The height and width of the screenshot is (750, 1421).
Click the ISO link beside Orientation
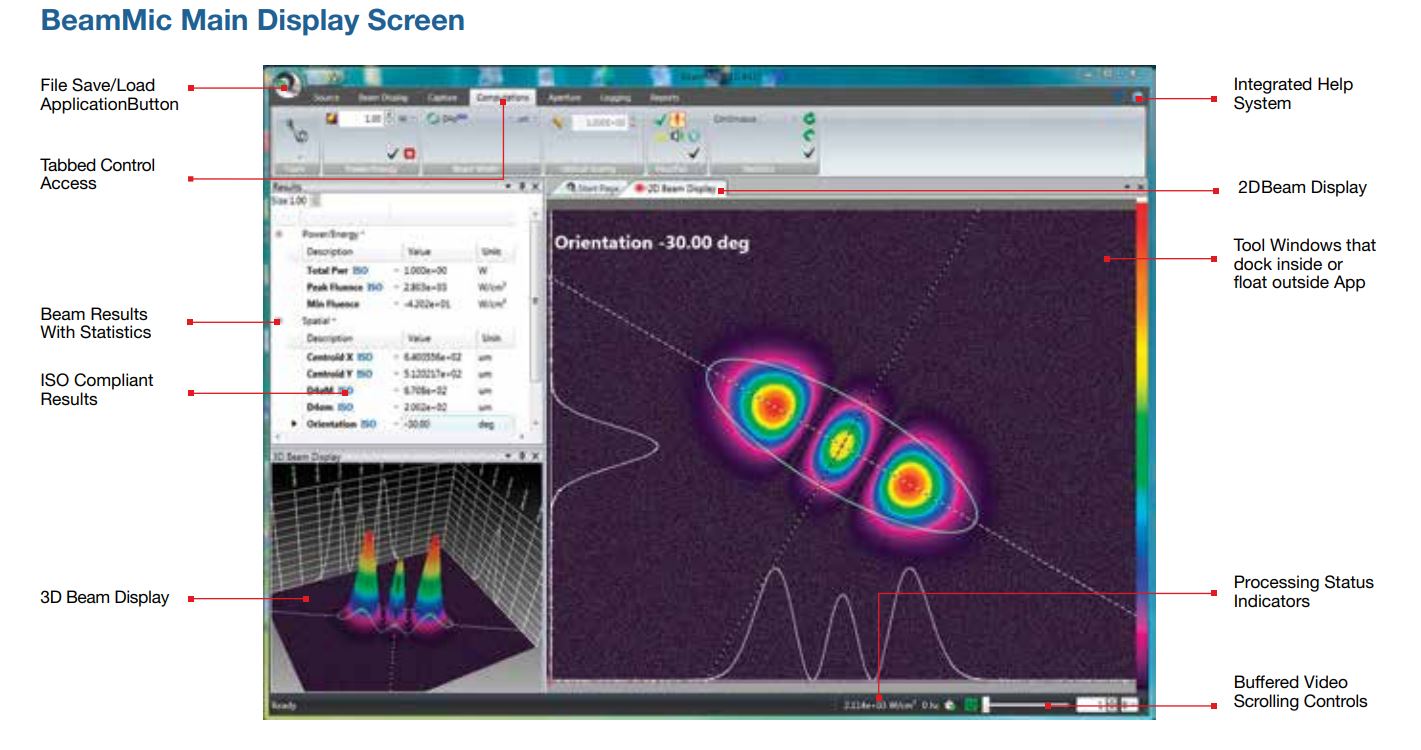point(368,424)
